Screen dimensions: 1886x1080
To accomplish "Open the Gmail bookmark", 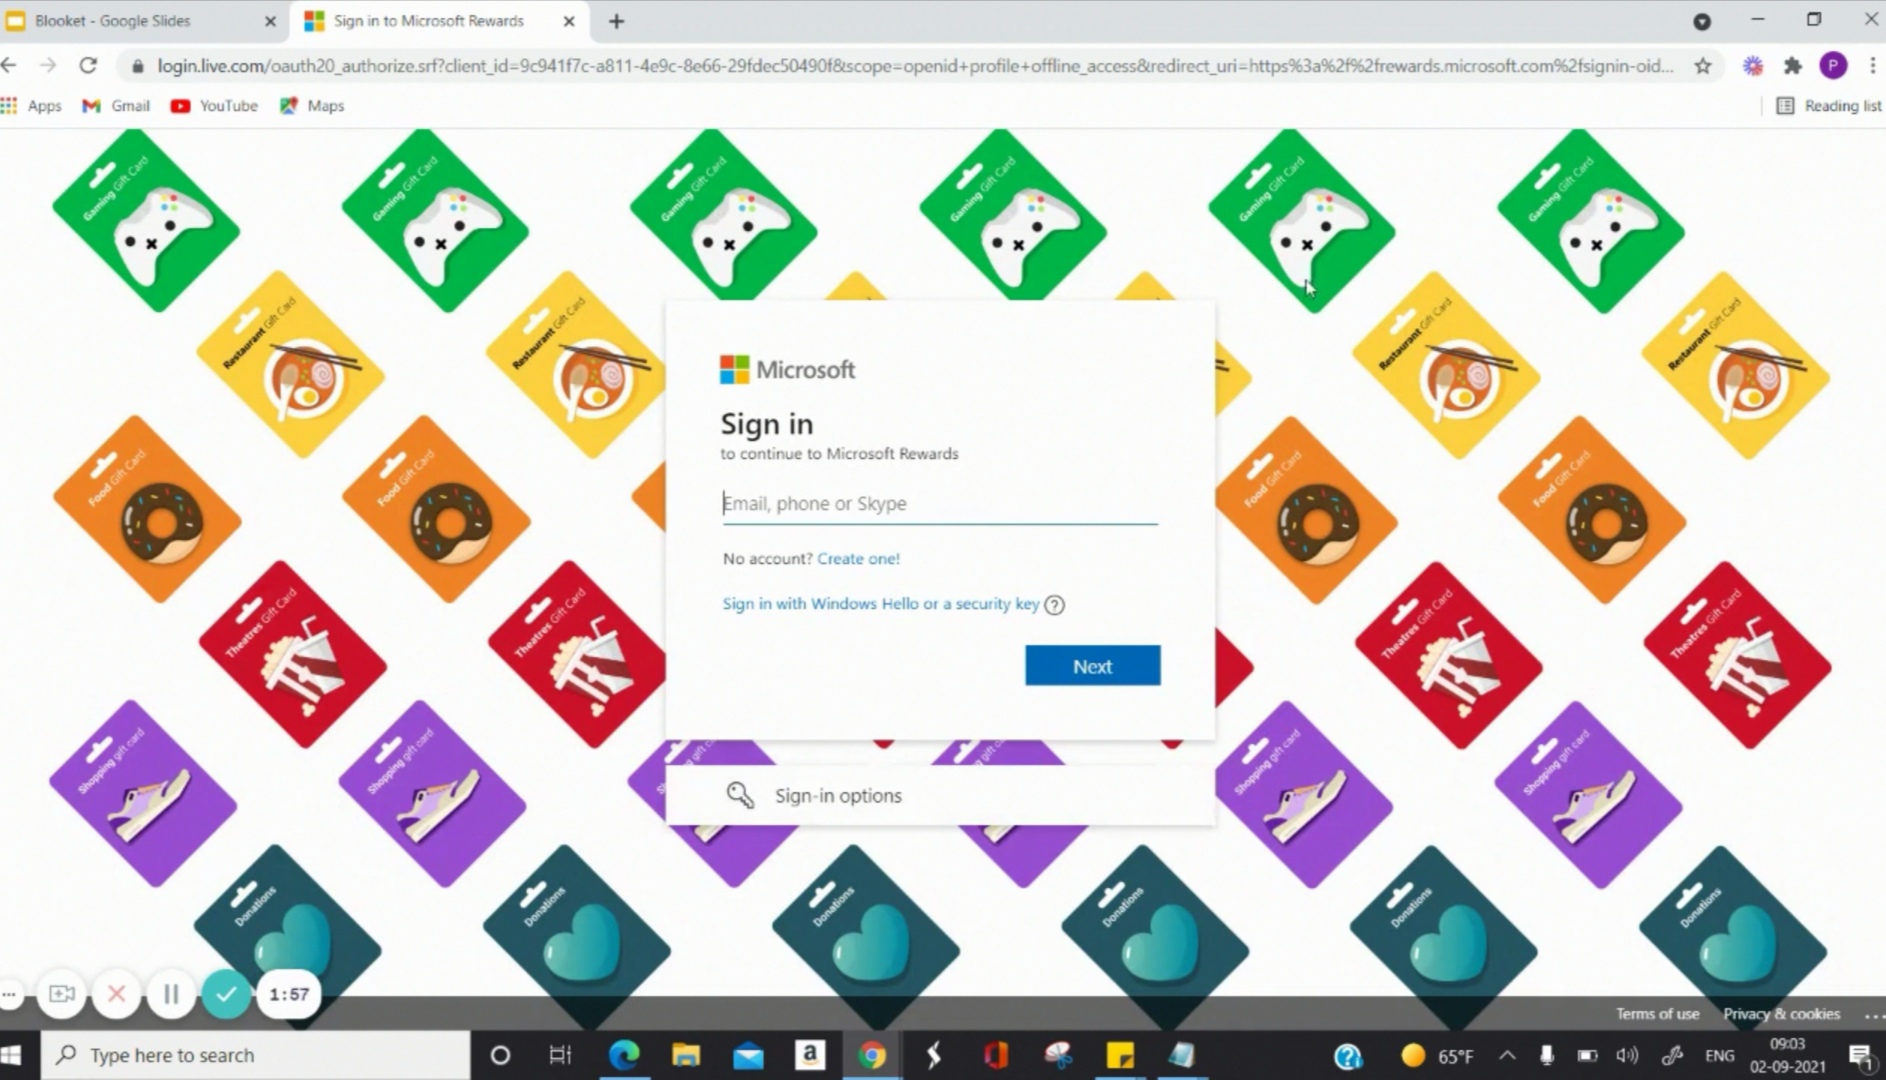I will point(116,105).
